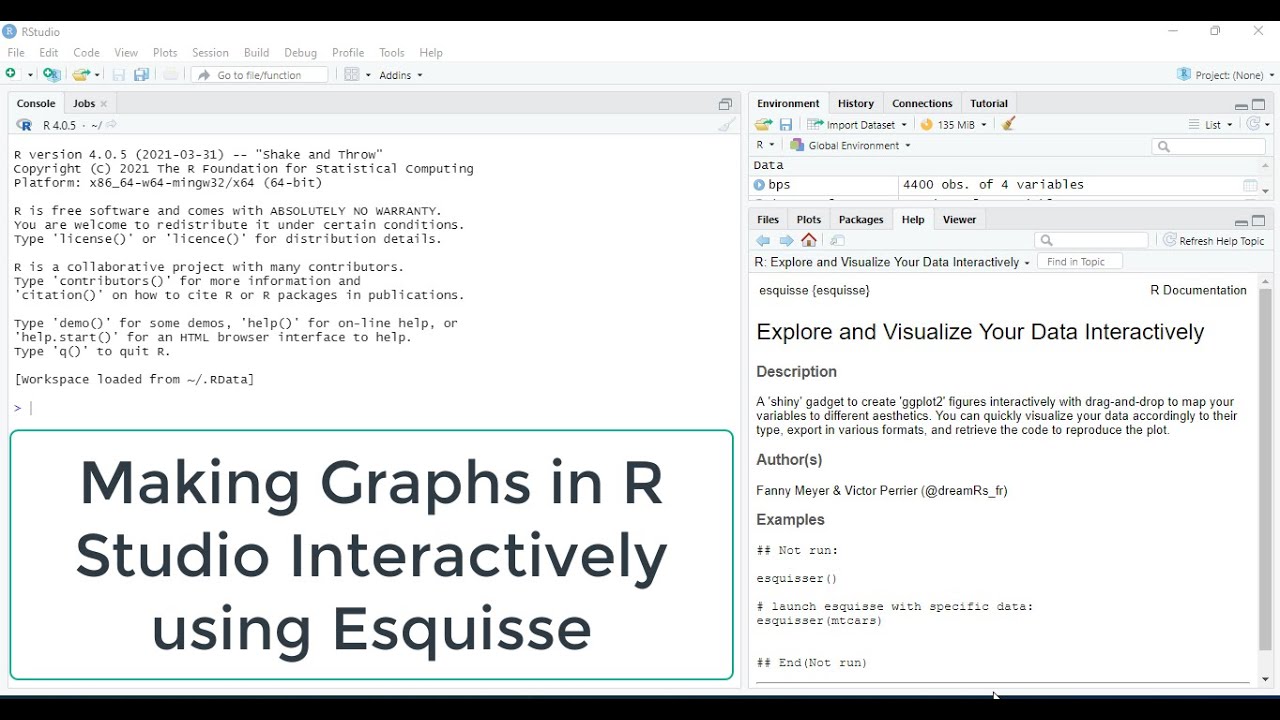
Task: Open the Profile menu
Action: 348,53
